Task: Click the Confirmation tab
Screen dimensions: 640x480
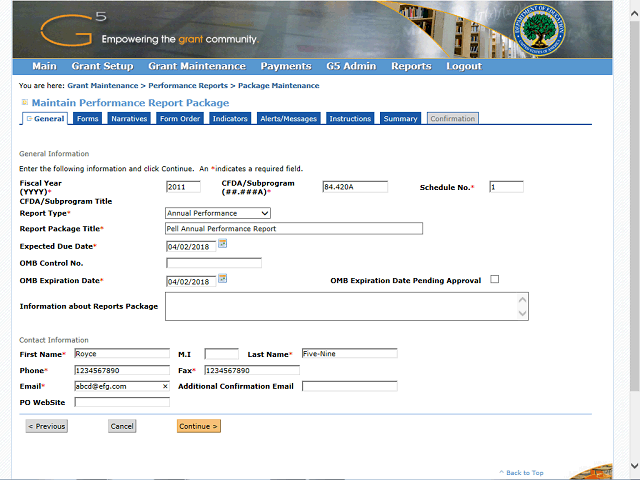Action: click(x=453, y=118)
